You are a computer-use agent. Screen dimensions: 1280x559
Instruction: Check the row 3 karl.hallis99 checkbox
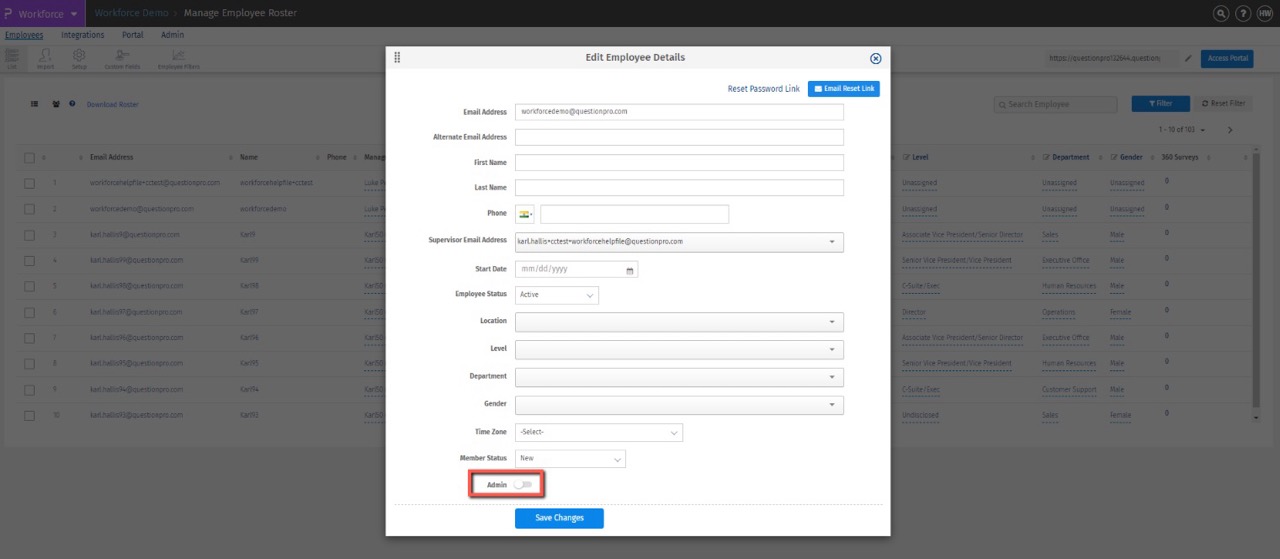tap(29, 235)
